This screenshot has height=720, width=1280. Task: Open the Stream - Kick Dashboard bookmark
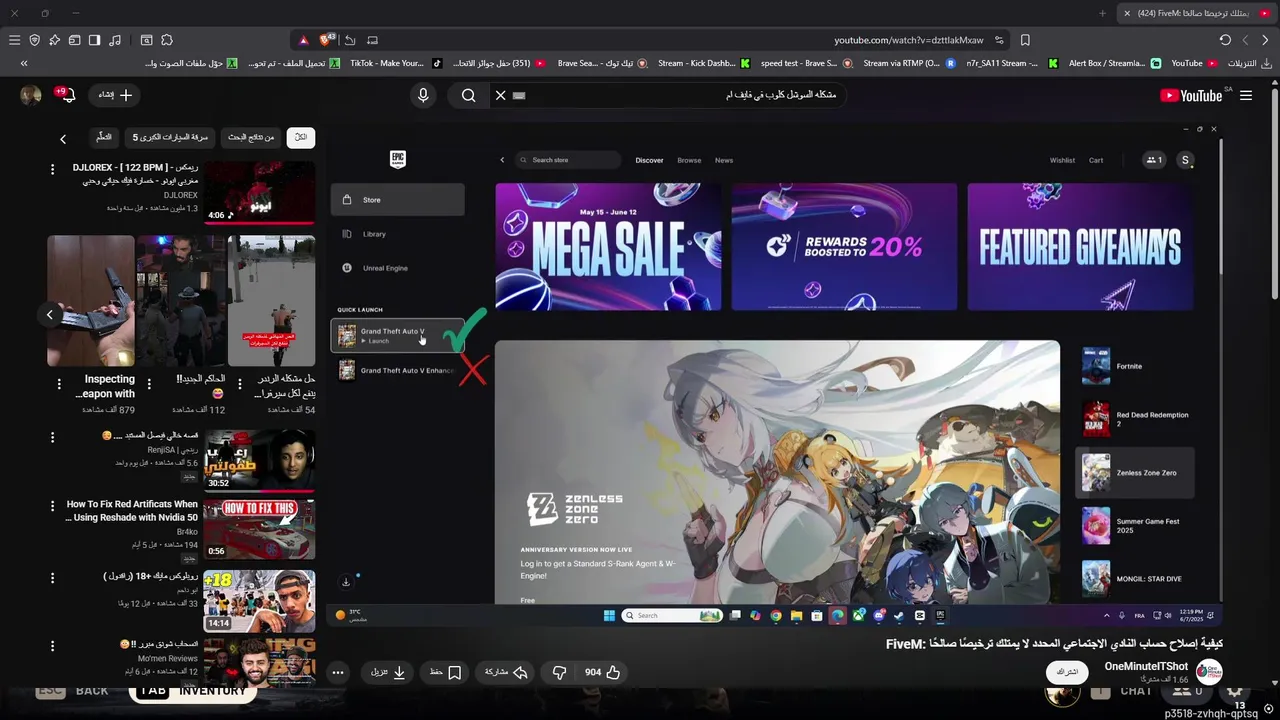click(x=704, y=63)
